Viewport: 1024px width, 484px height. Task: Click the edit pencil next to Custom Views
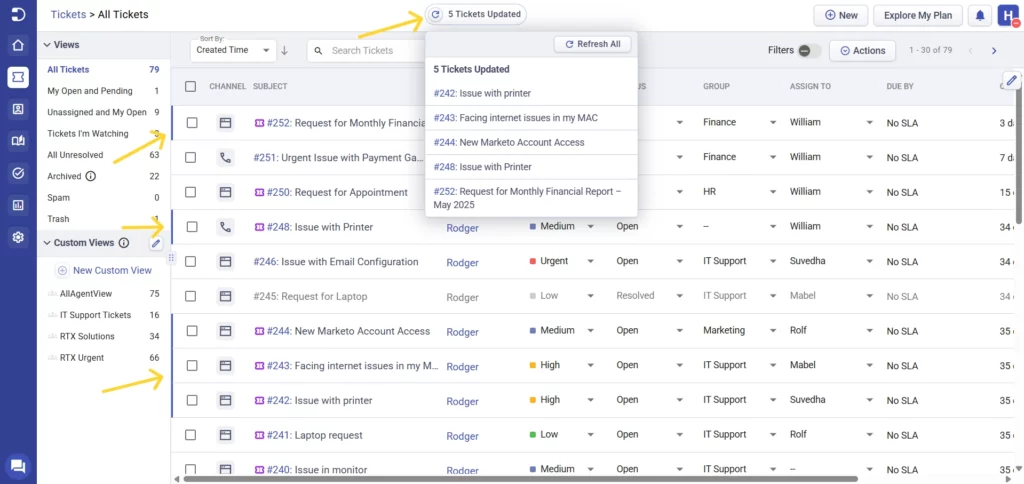point(155,243)
